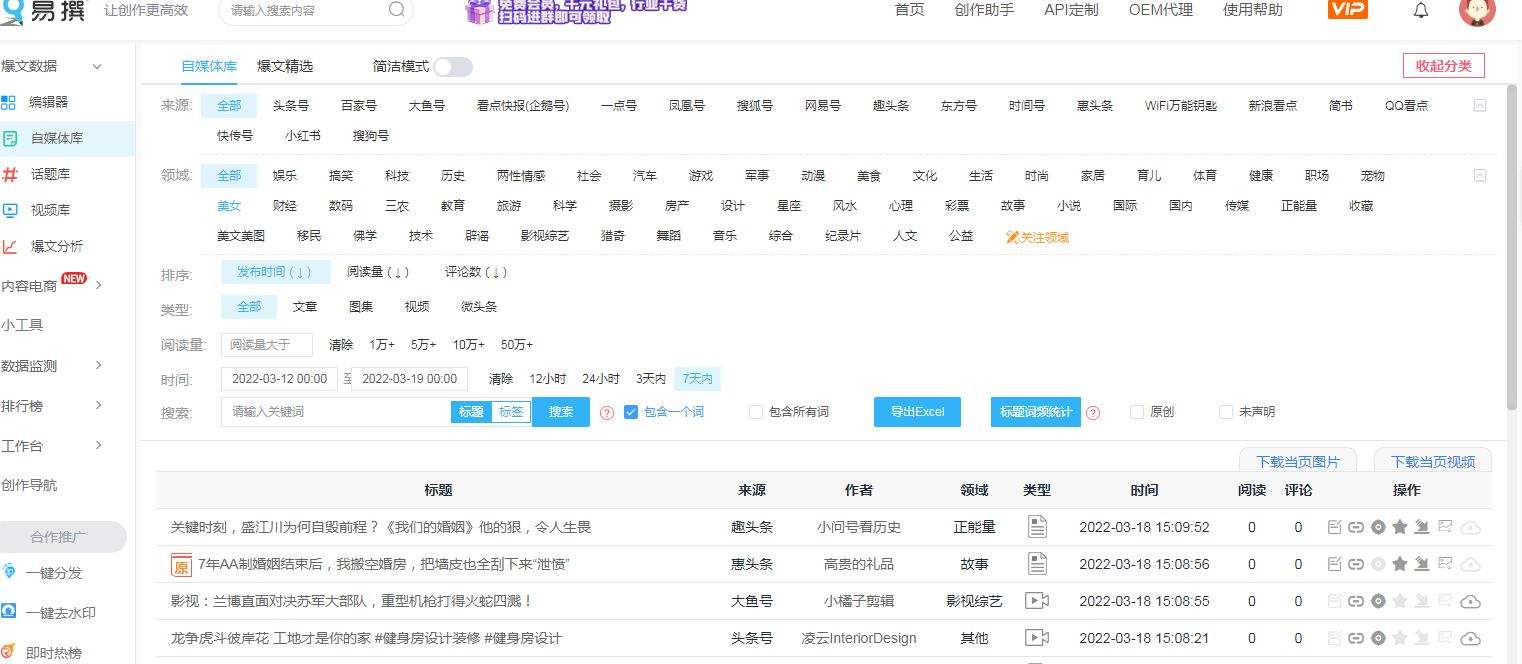Click the 收起分类 button

click(x=1443, y=66)
